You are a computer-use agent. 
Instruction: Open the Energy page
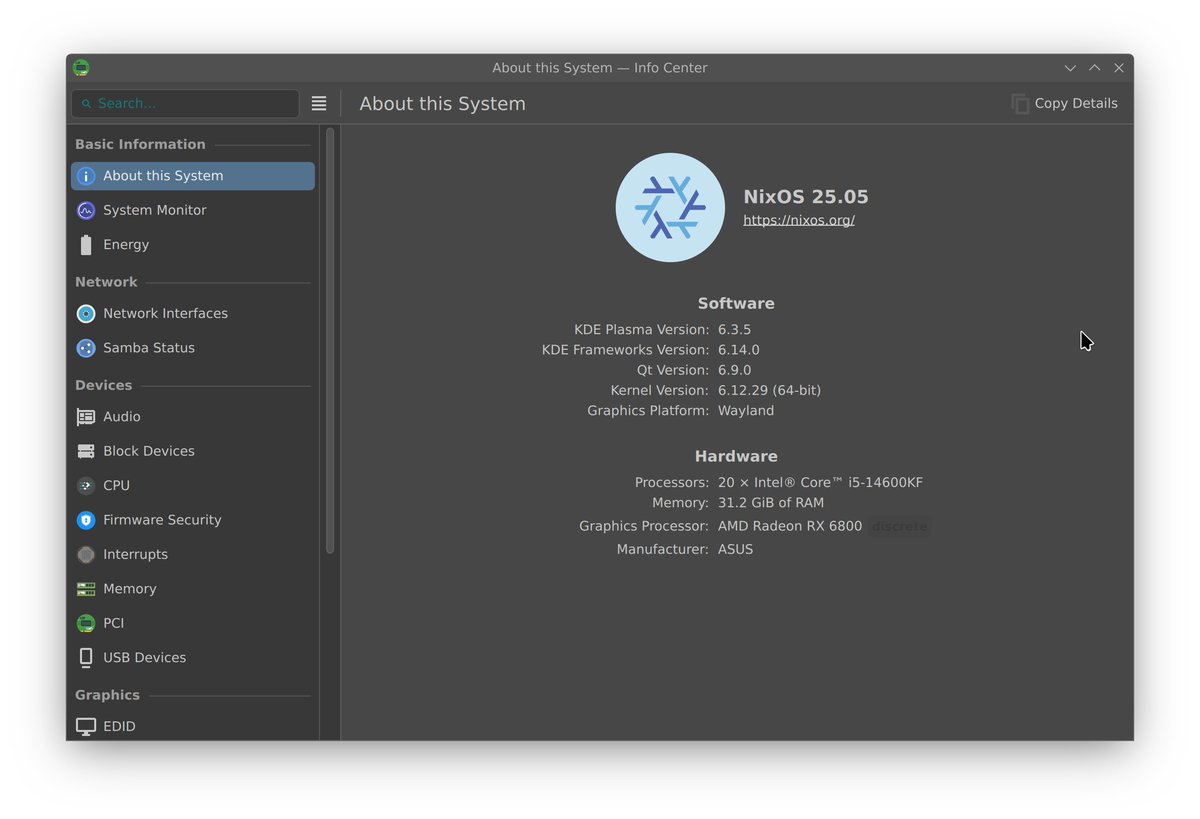[193, 245]
